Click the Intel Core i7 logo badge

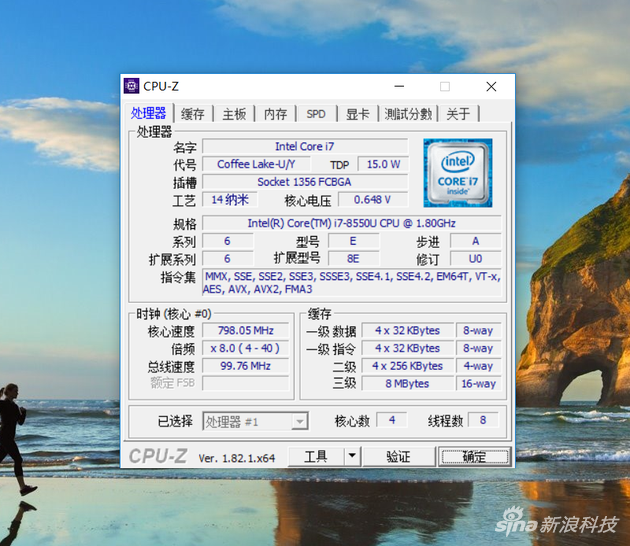(458, 173)
